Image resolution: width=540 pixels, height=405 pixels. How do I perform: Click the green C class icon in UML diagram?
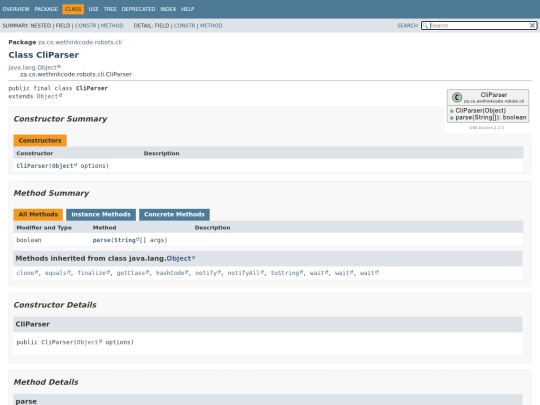(457, 97)
